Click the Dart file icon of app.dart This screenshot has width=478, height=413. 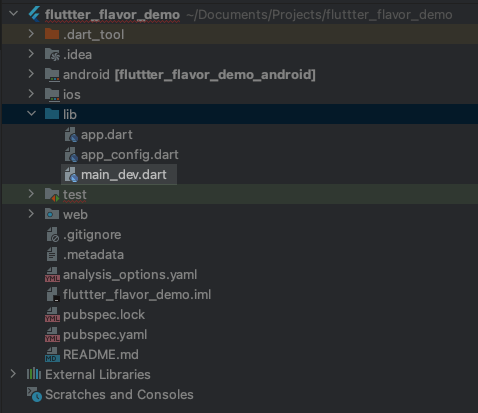(71, 135)
